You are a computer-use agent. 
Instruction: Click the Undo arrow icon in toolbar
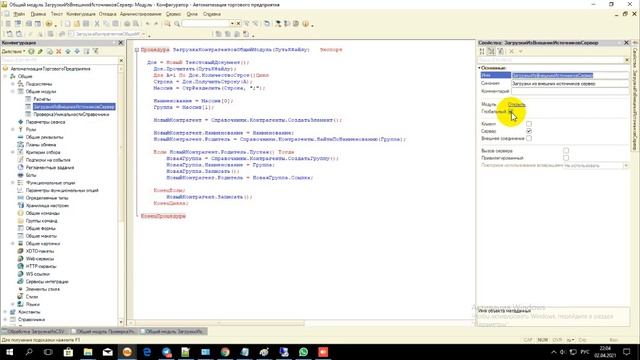[x=148, y=24]
